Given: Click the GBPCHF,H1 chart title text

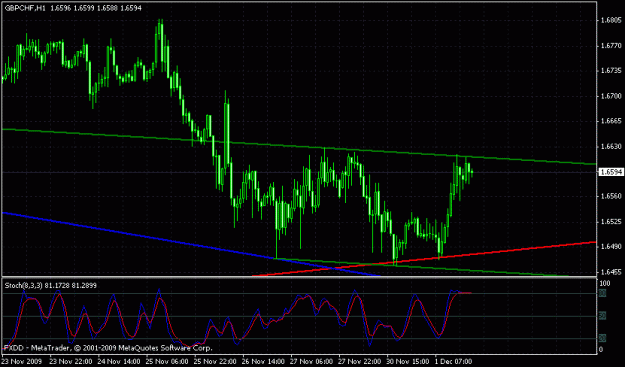Looking at the screenshot, I should pos(25,8).
